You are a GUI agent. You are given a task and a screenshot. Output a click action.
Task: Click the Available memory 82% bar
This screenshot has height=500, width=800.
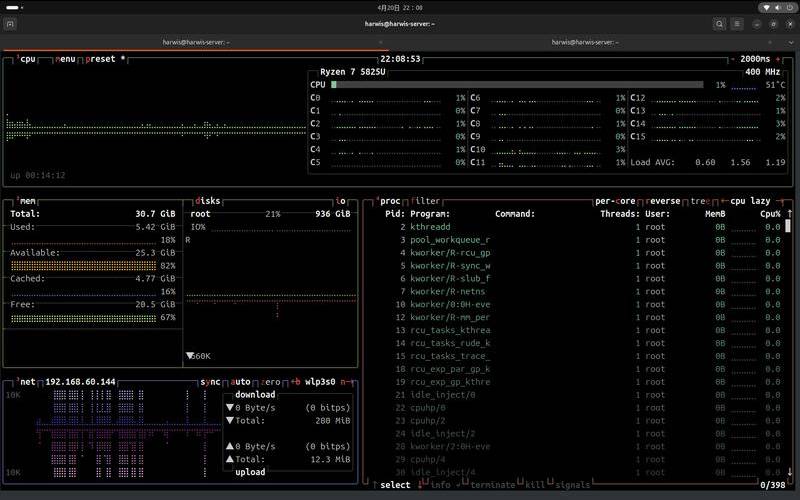(x=84, y=266)
